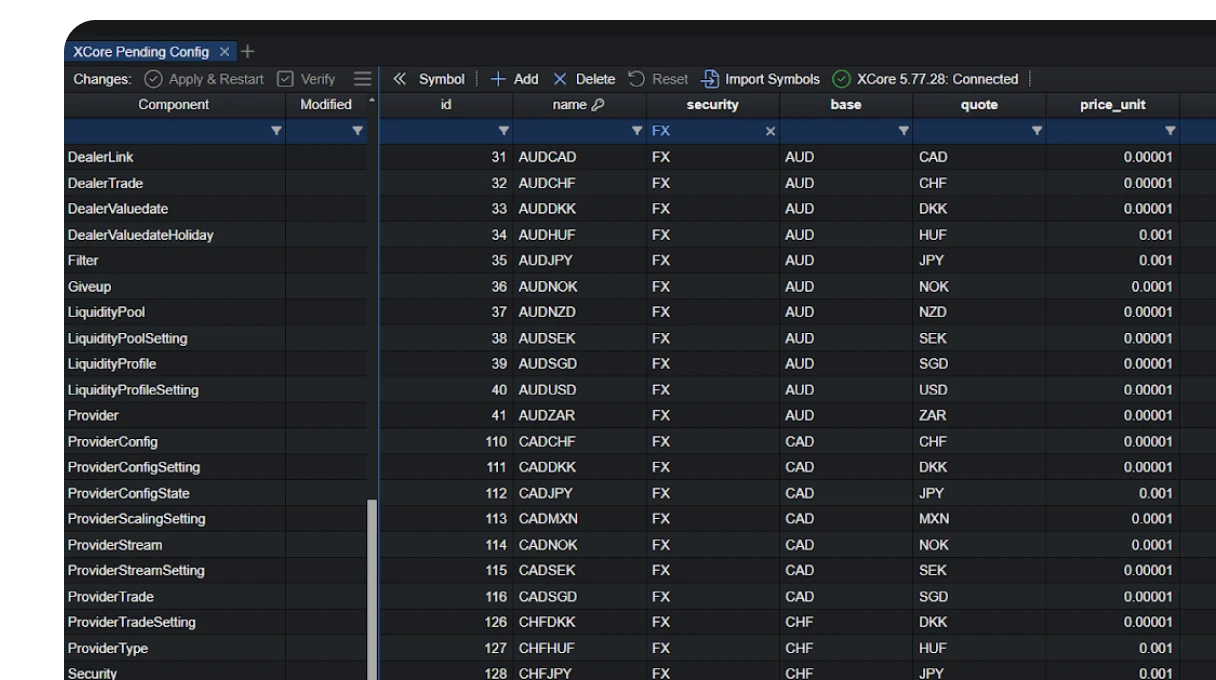Sort by the security column header
The image size is (1216, 680).
[x=712, y=105]
